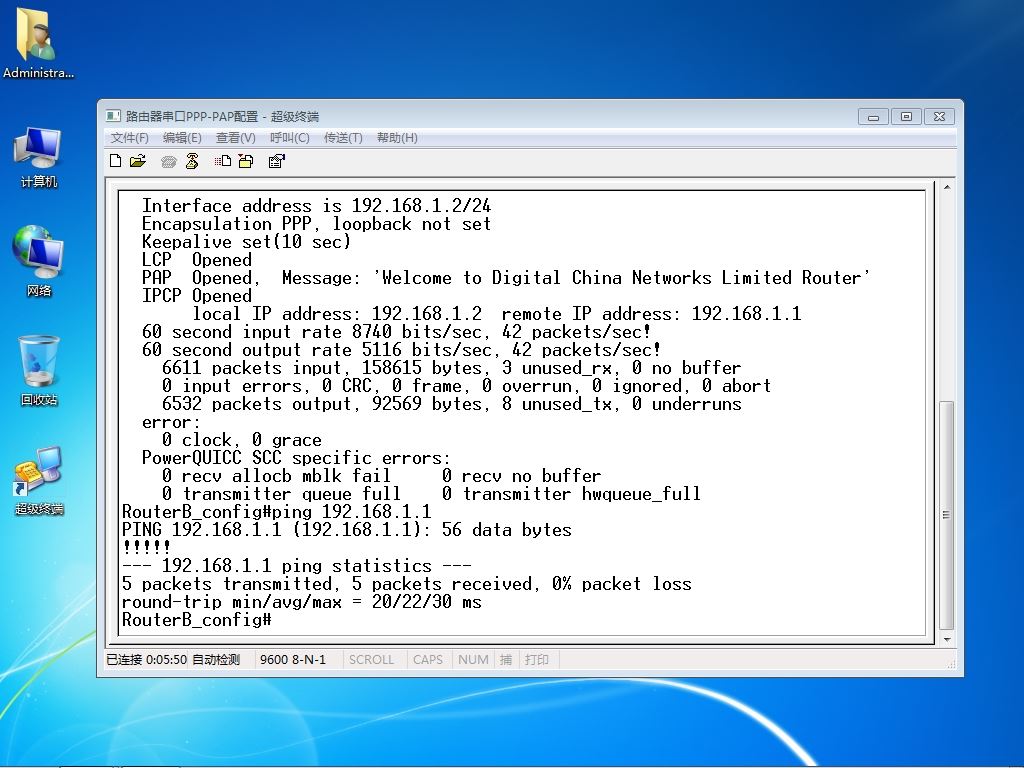
Task: Click the terminal vertical scrollbar thumb
Action: (x=946, y=515)
